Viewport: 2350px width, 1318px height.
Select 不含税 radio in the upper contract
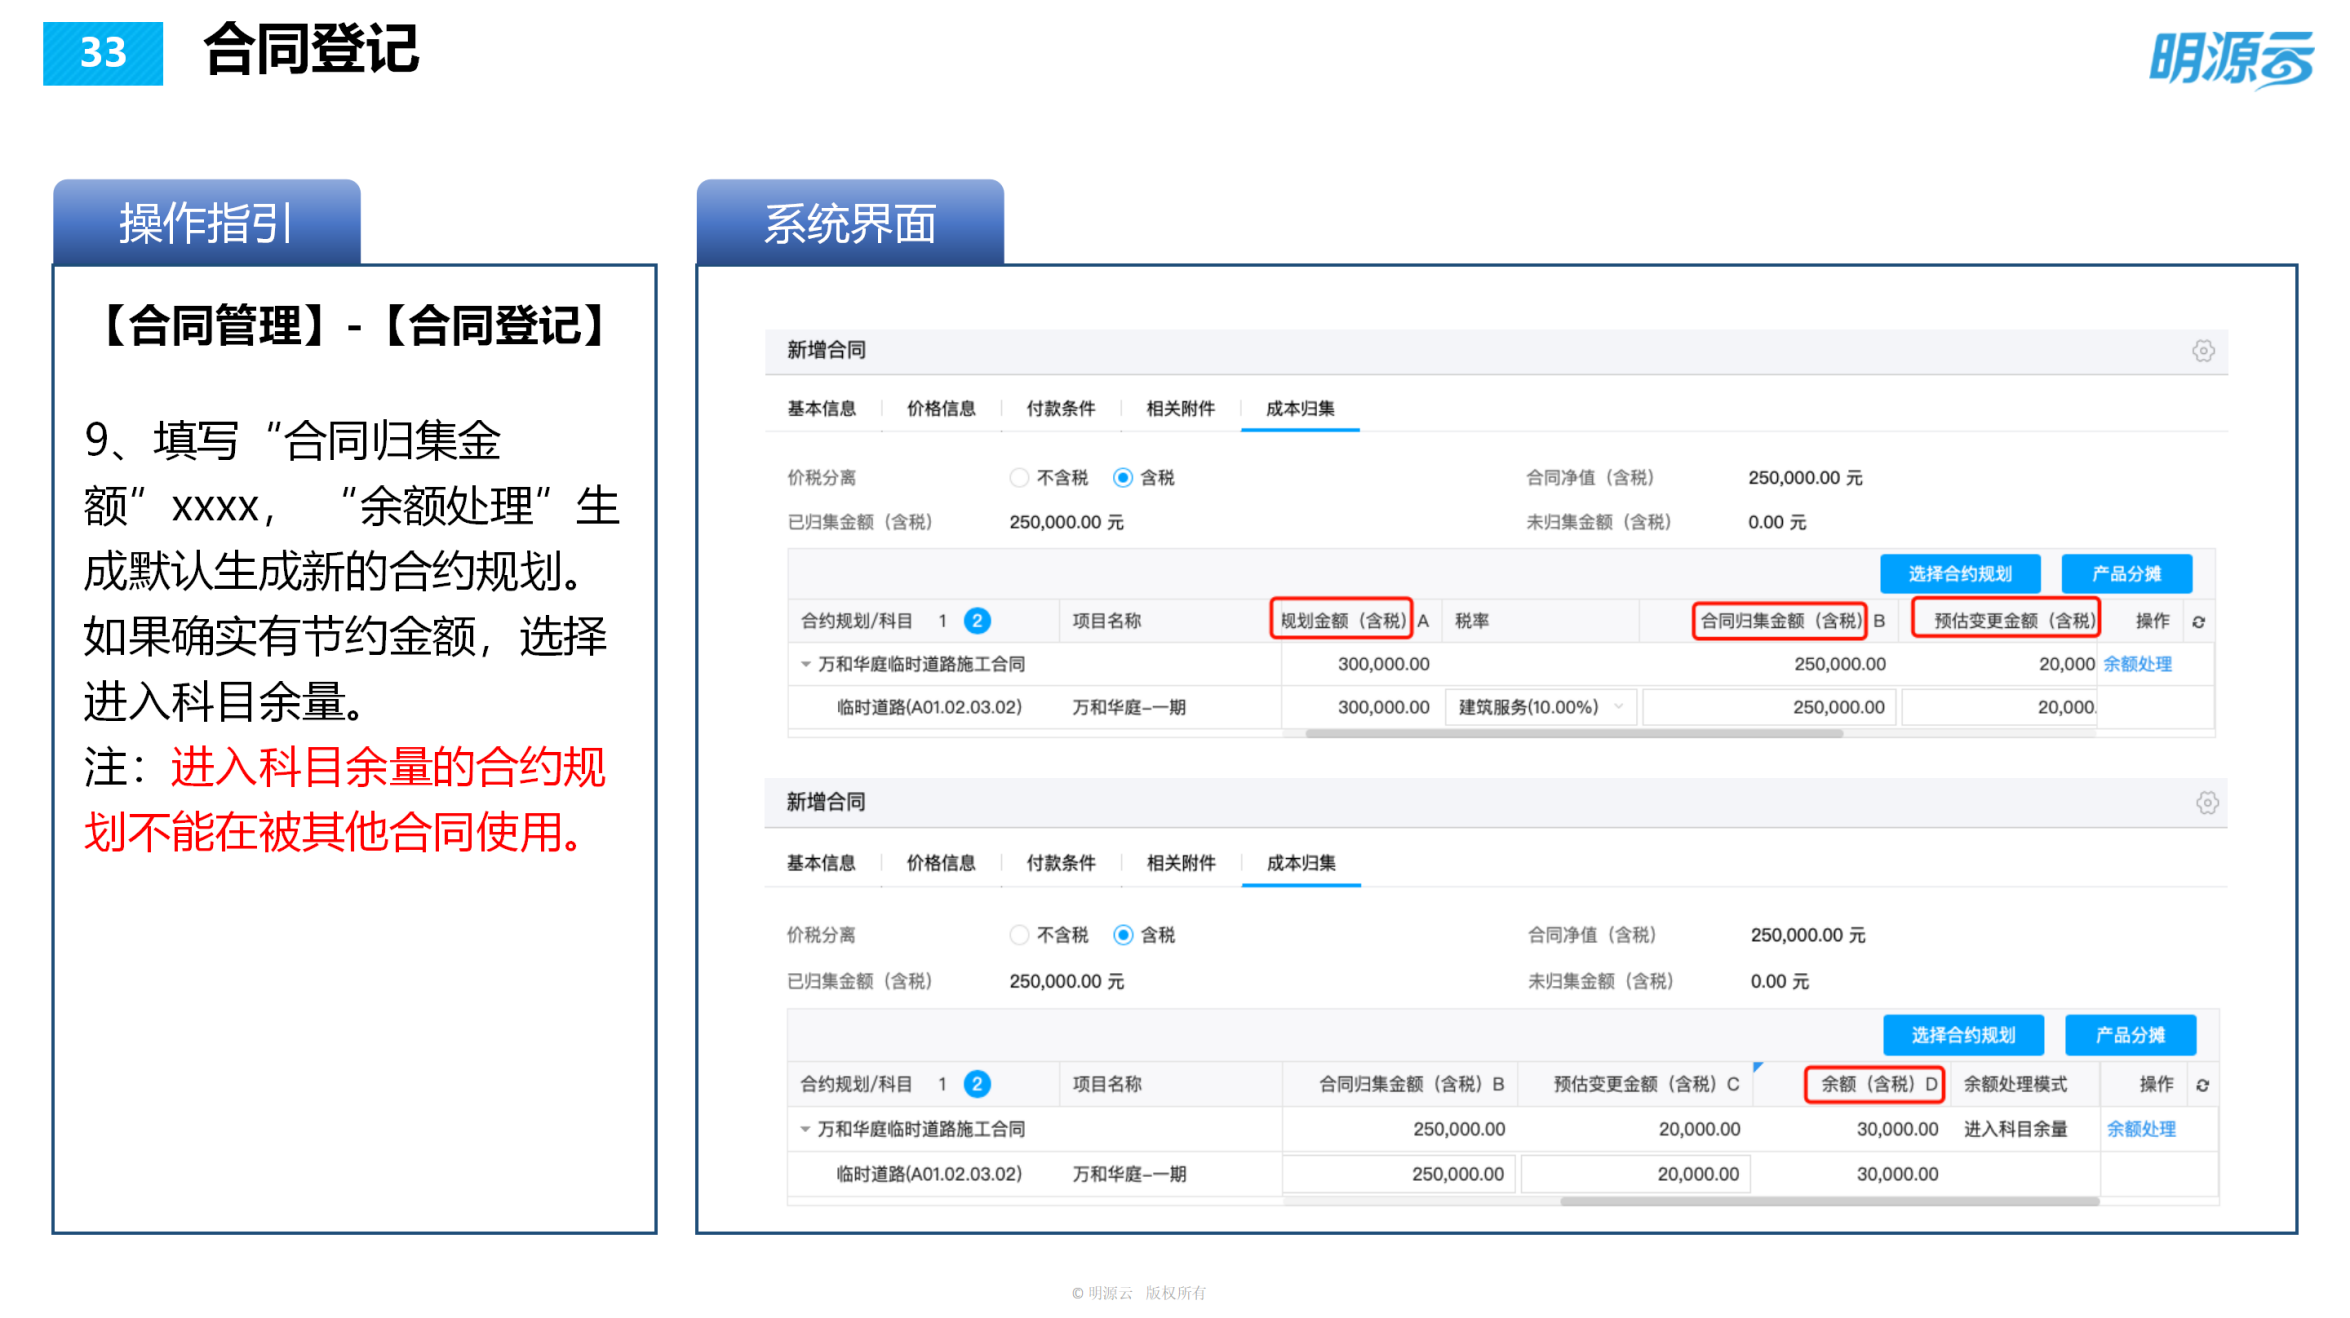[1020, 477]
